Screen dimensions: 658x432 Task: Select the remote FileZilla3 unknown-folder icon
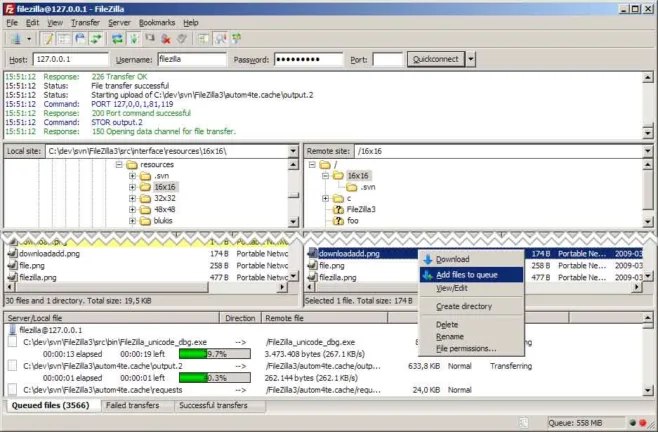point(338,209)
